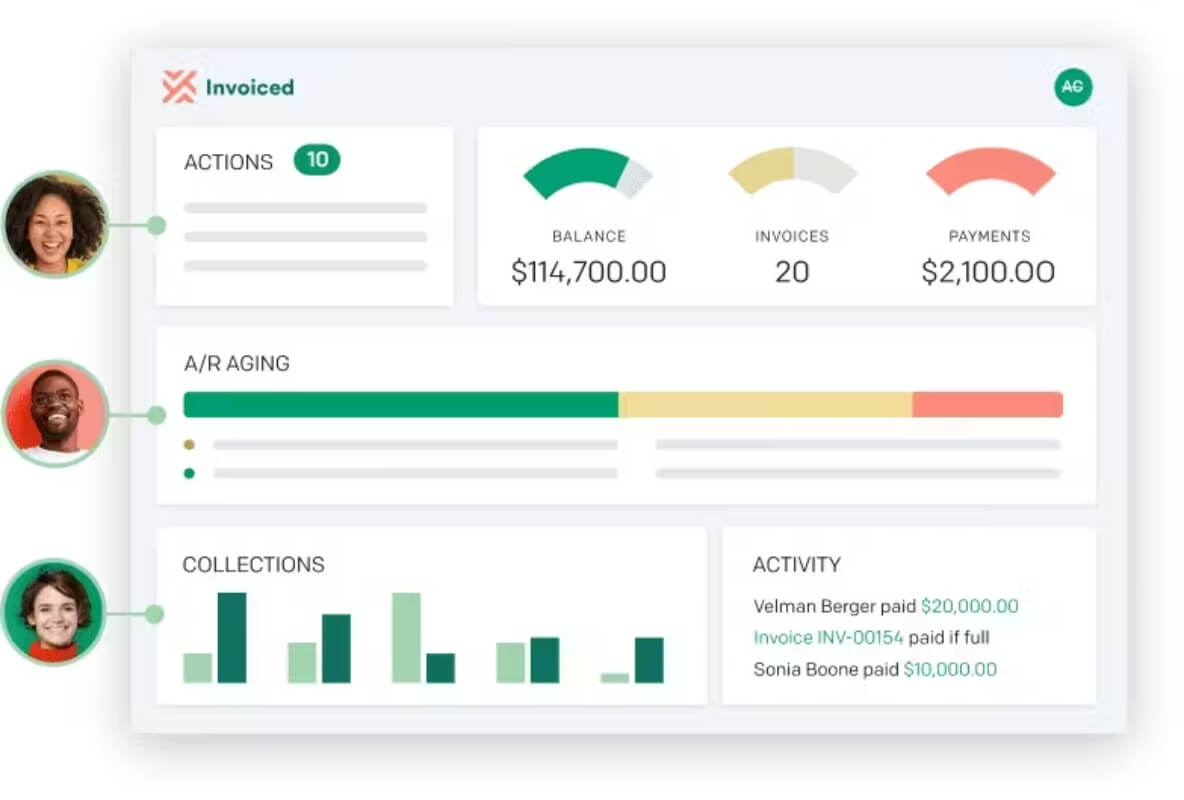Select the red Payments gauge
The image size is (1184, 800).
coord(990,171)
